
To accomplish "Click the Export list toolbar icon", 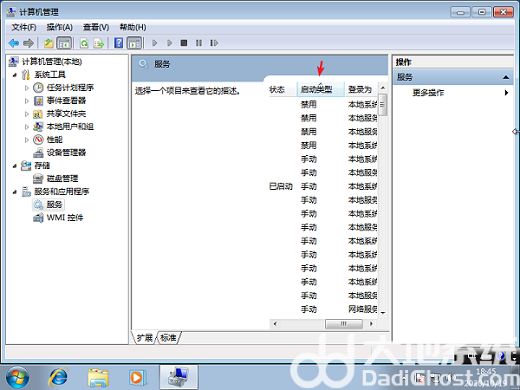I will (x=99, y=43).
